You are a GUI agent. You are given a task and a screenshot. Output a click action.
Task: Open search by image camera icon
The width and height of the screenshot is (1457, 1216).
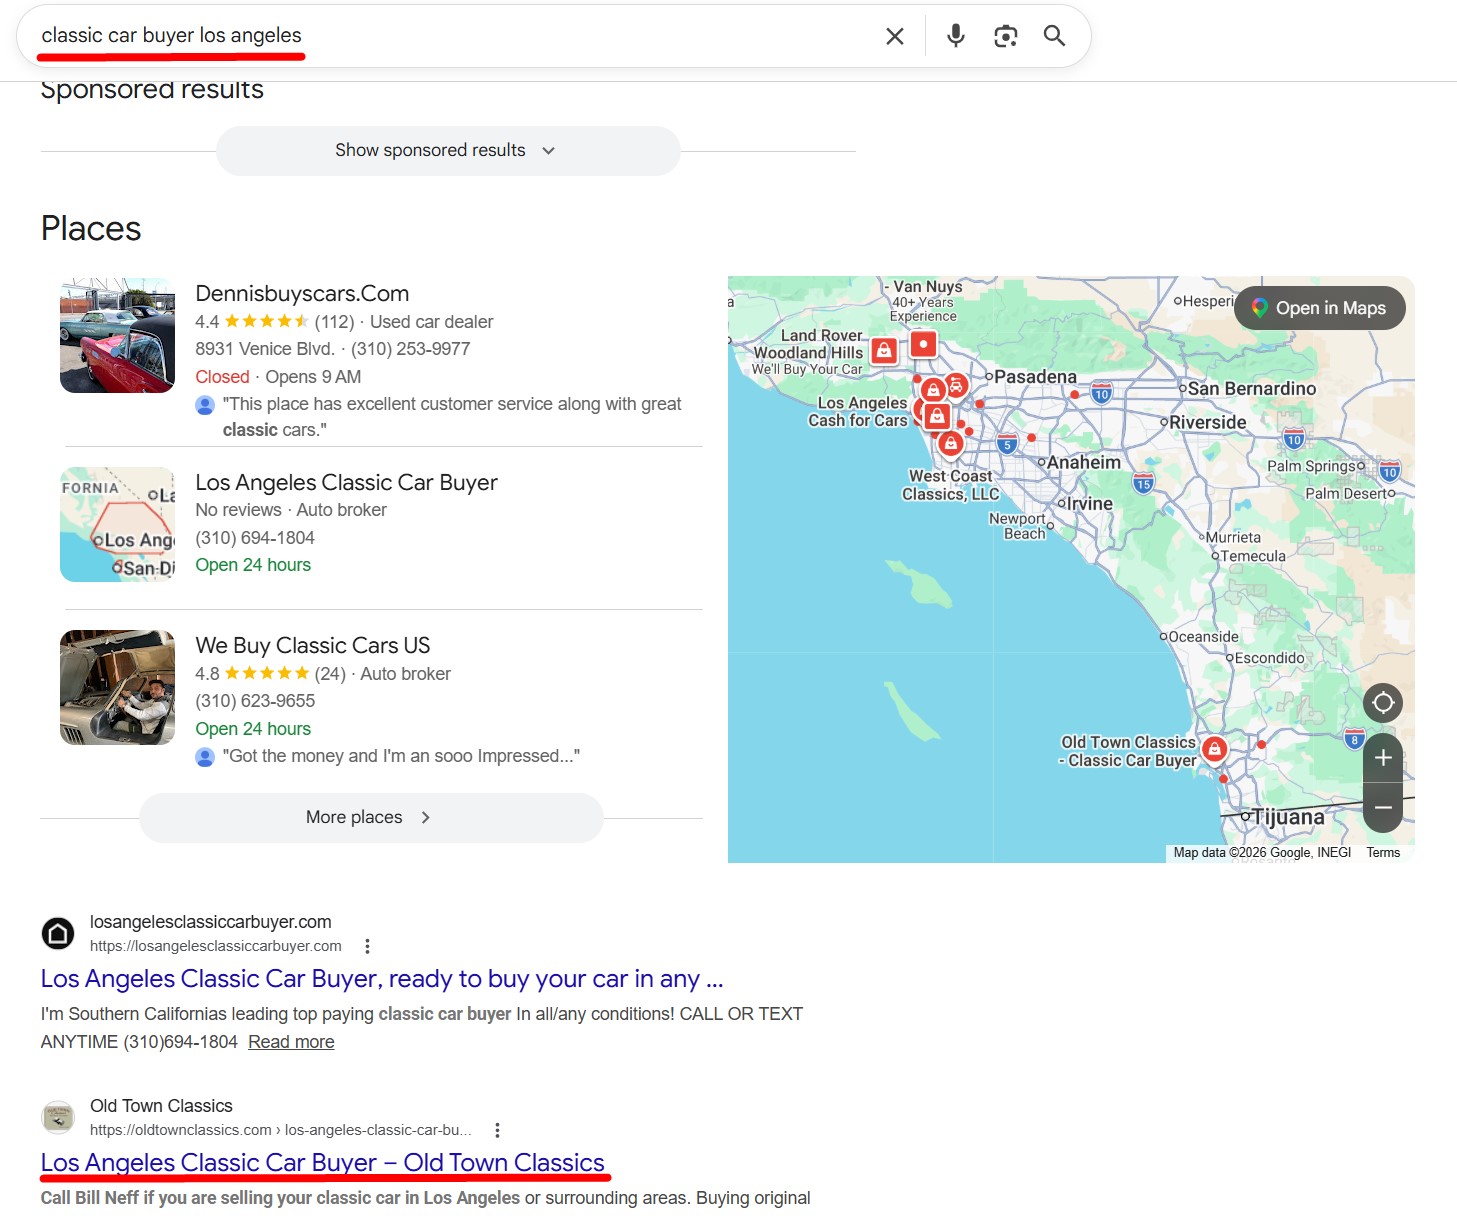[1005, 36]
